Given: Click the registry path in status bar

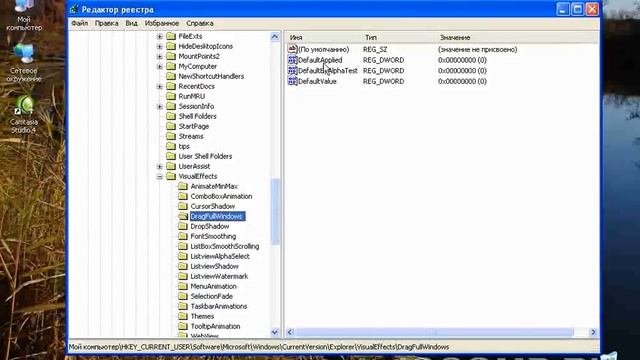Looking at the screenshot, I should tap(259, 347).
